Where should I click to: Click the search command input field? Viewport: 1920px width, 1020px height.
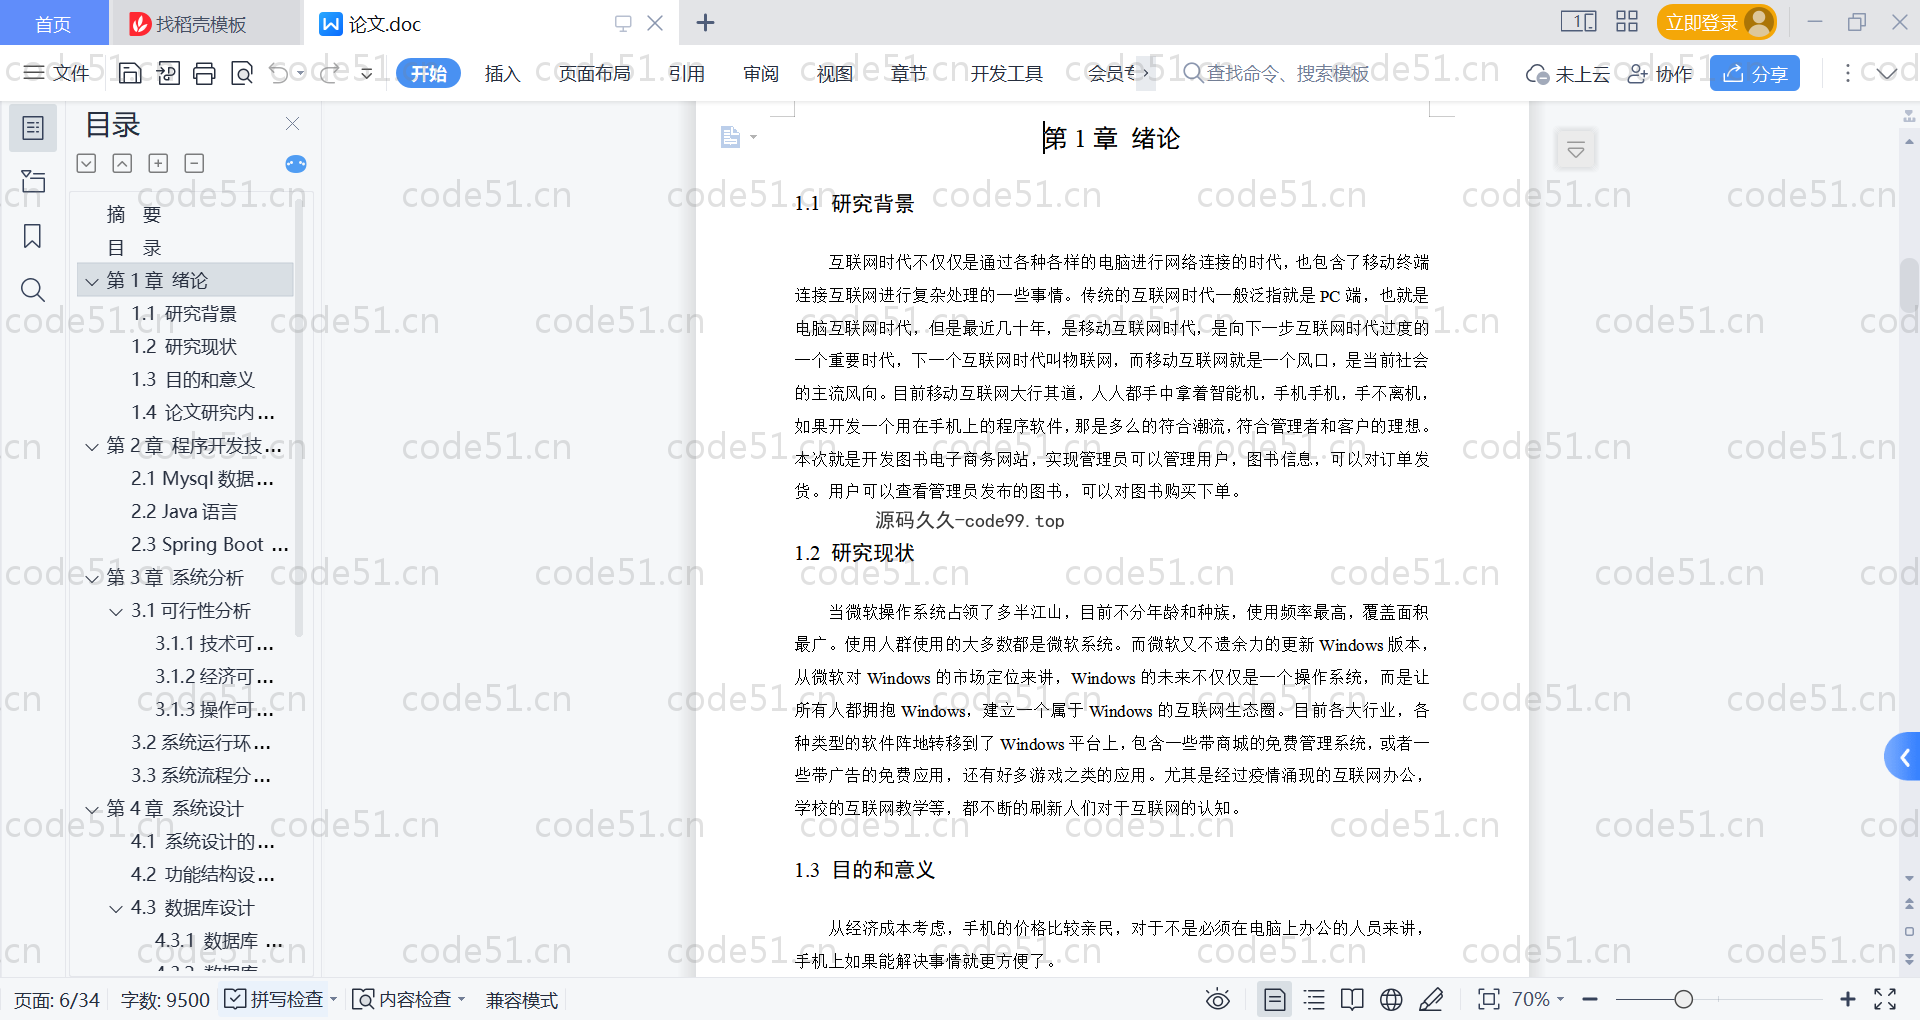(x=1288, y=73)
